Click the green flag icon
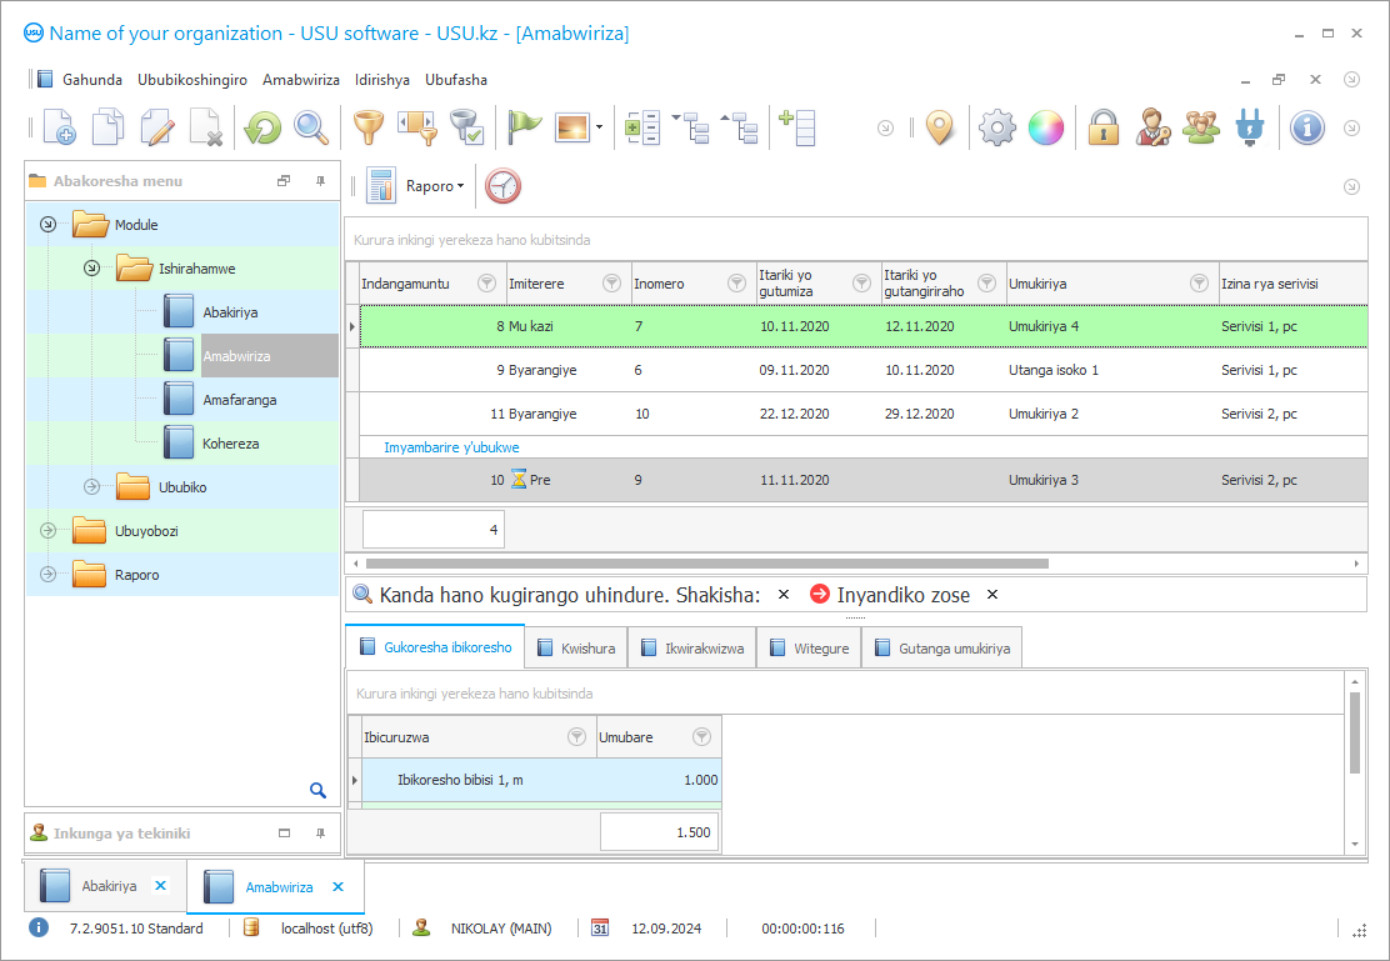This screenshot has width=1390, height=961. click(x=524, y=128)
